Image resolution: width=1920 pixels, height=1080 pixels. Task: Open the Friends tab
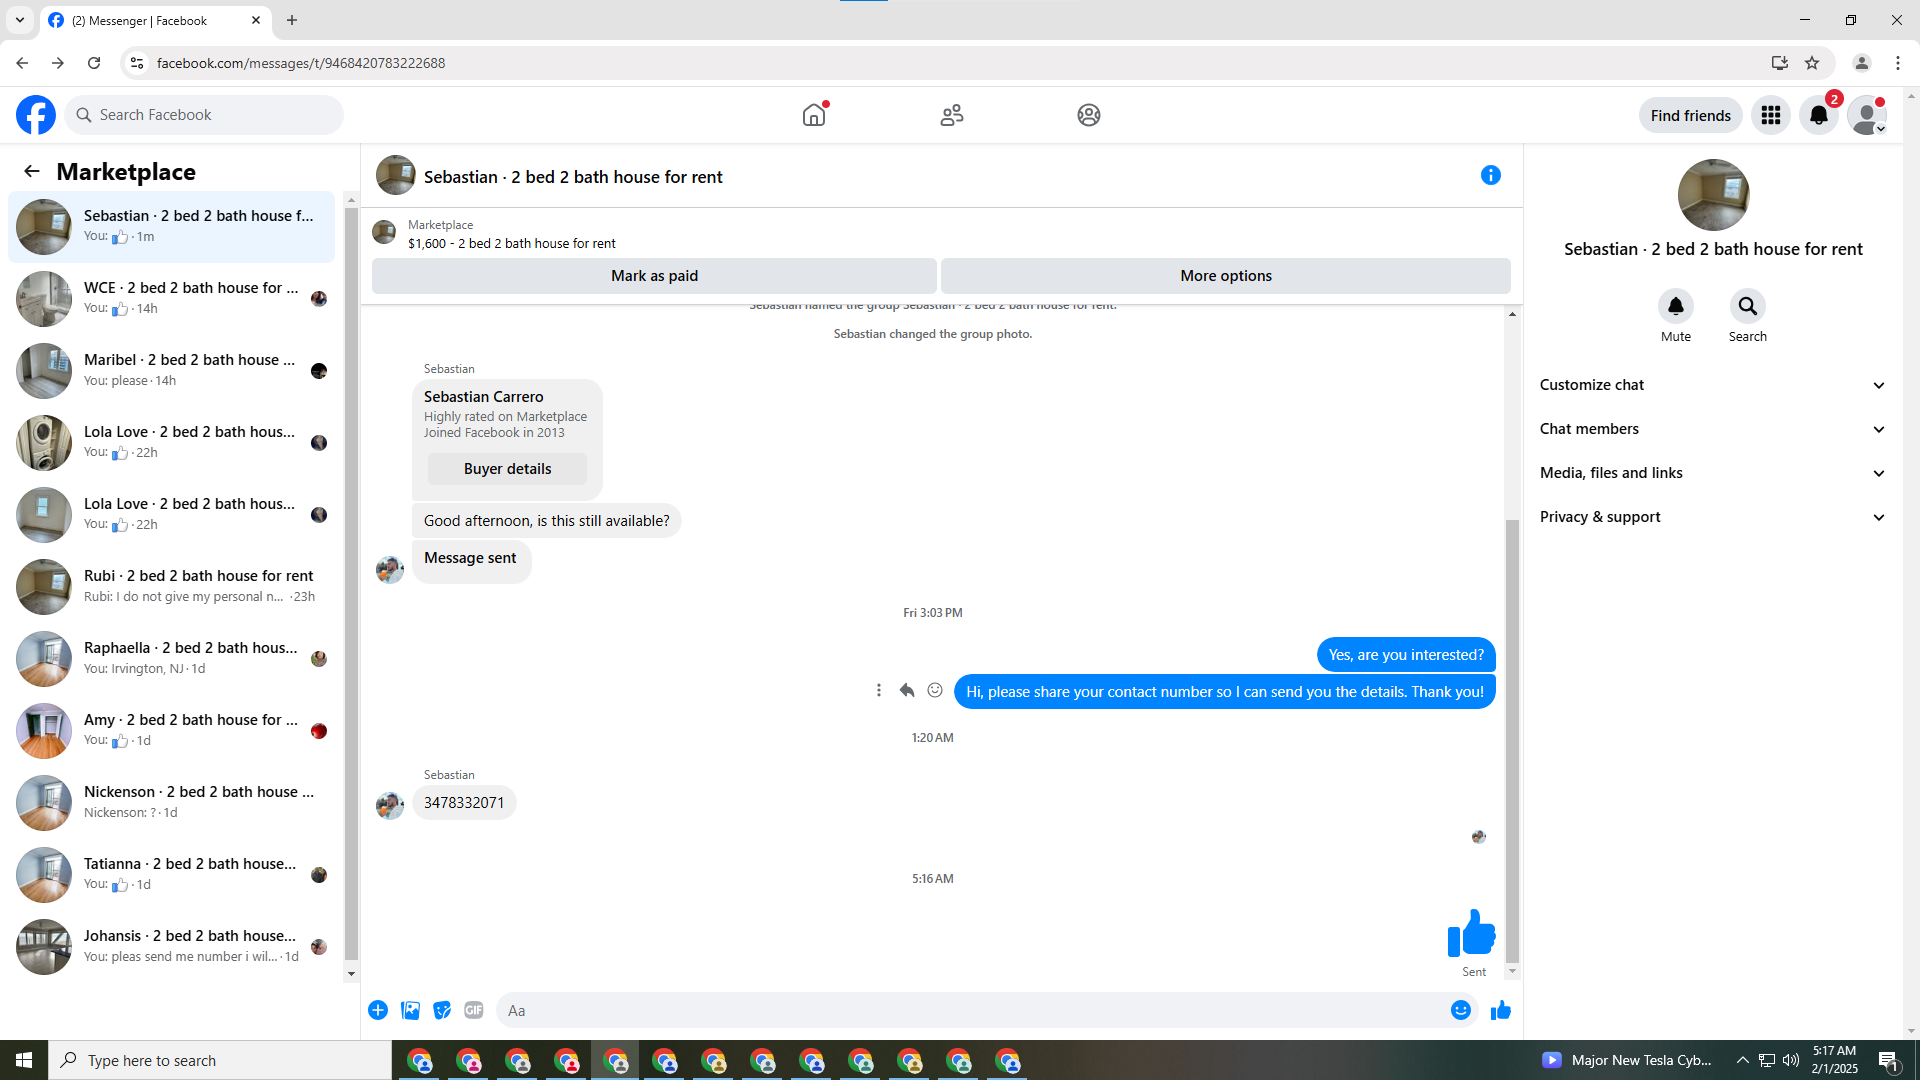click(951, 115)
